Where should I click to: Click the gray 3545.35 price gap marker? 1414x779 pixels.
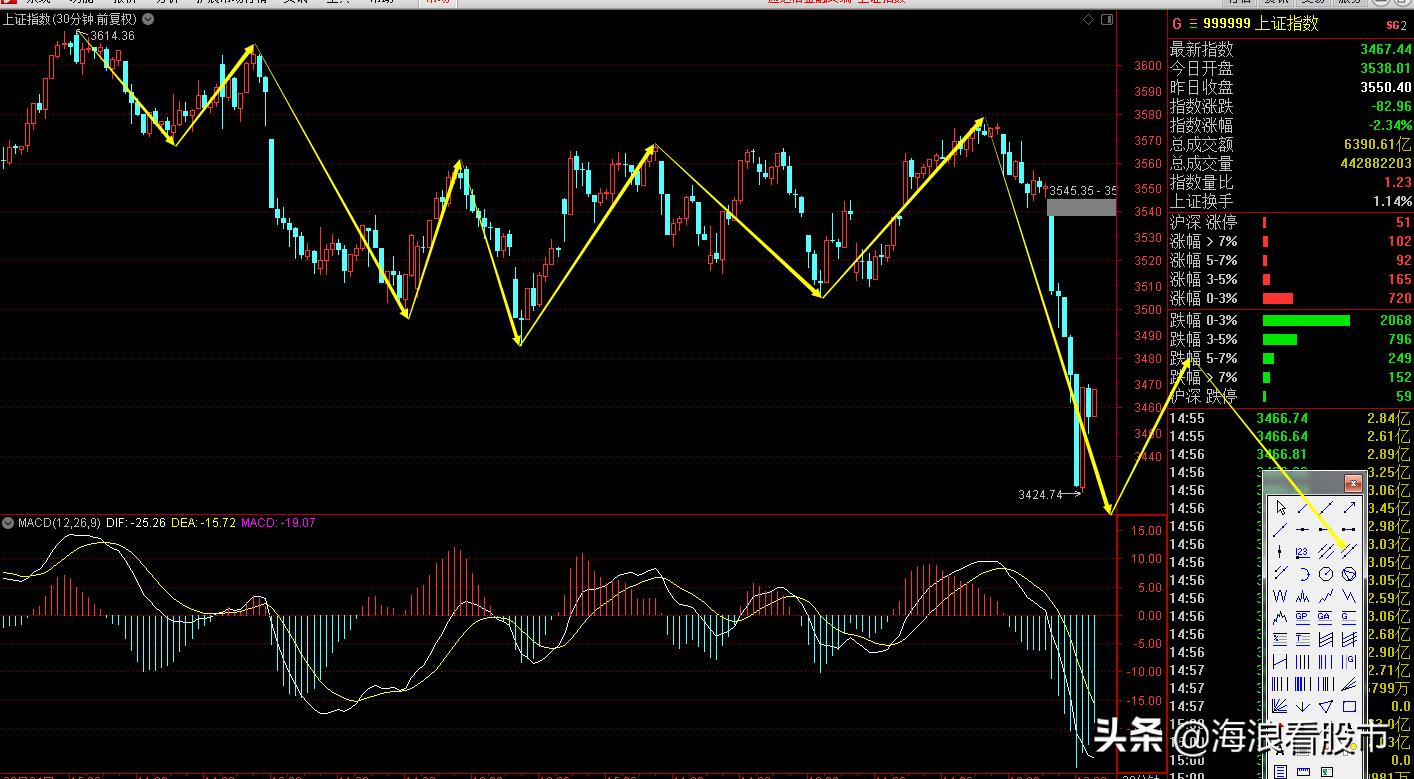(1080, 207)
